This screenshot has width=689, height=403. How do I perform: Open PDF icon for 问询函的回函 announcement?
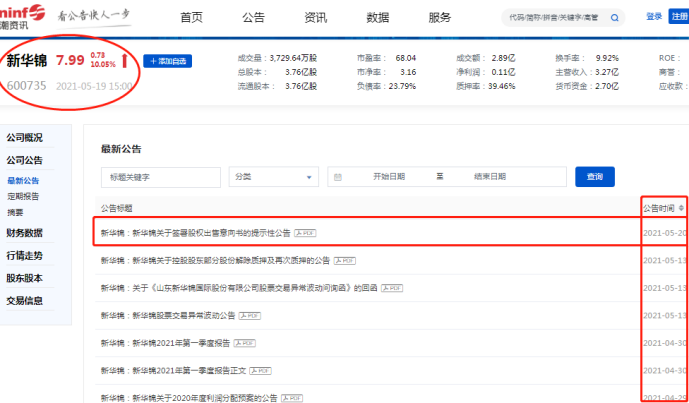click(392, 288)
